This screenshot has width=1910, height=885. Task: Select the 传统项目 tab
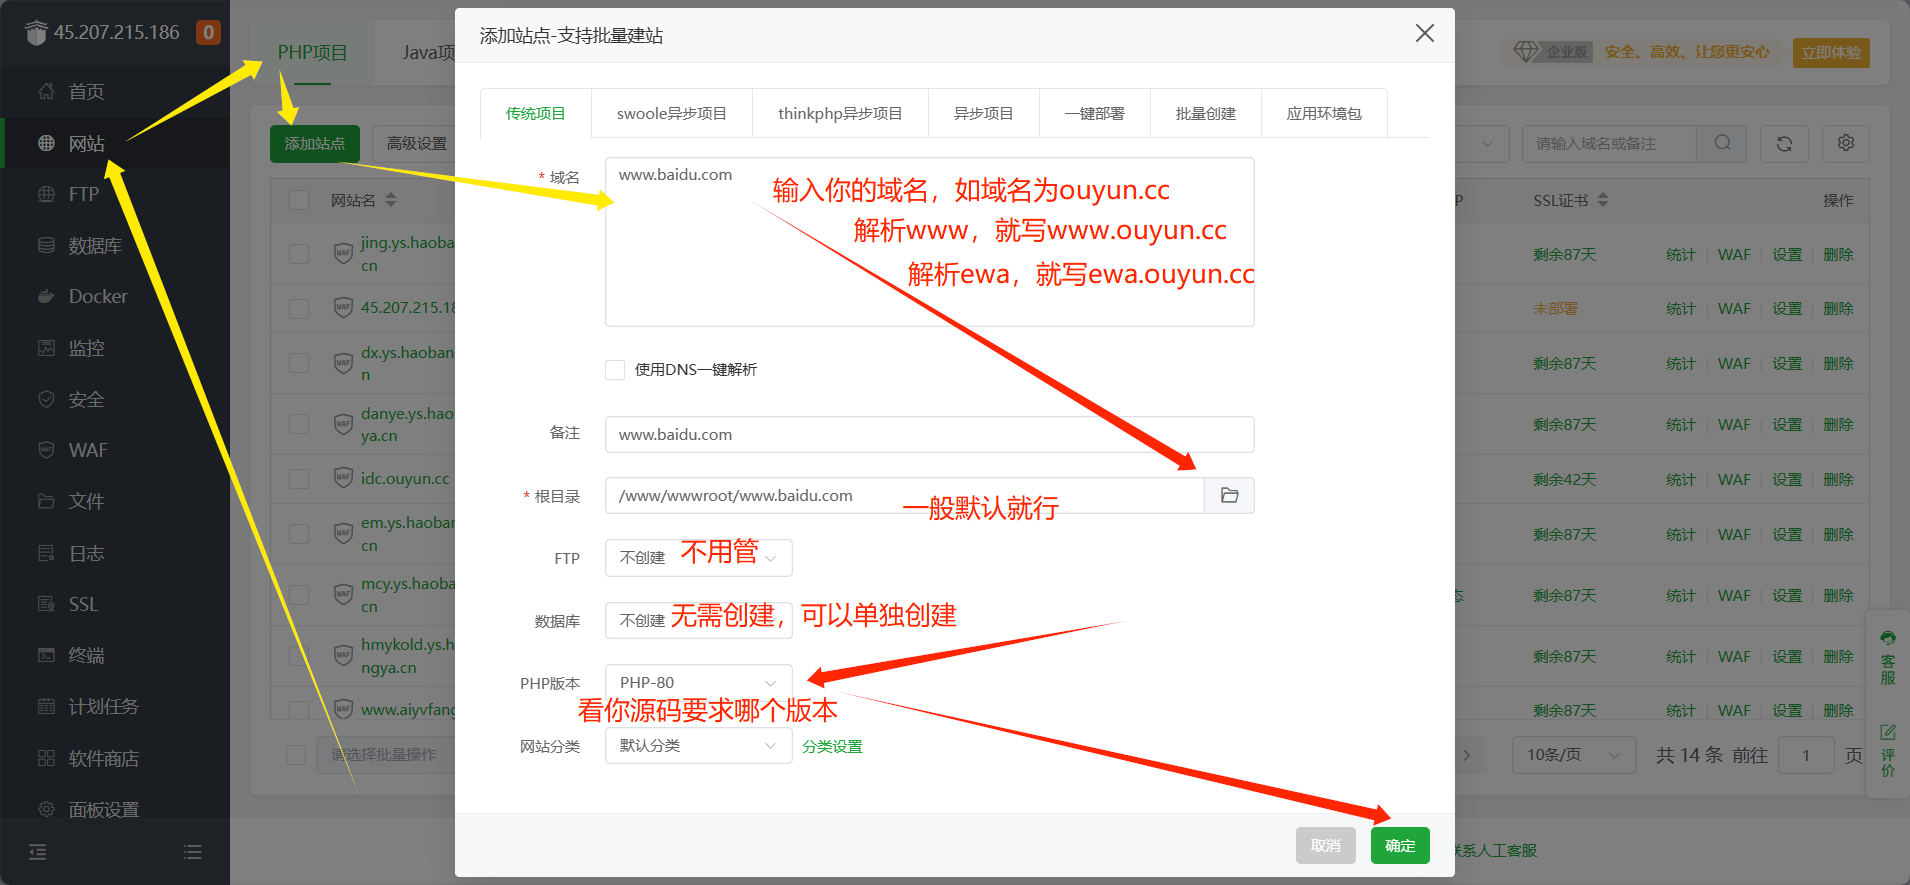tap(535, 114)
